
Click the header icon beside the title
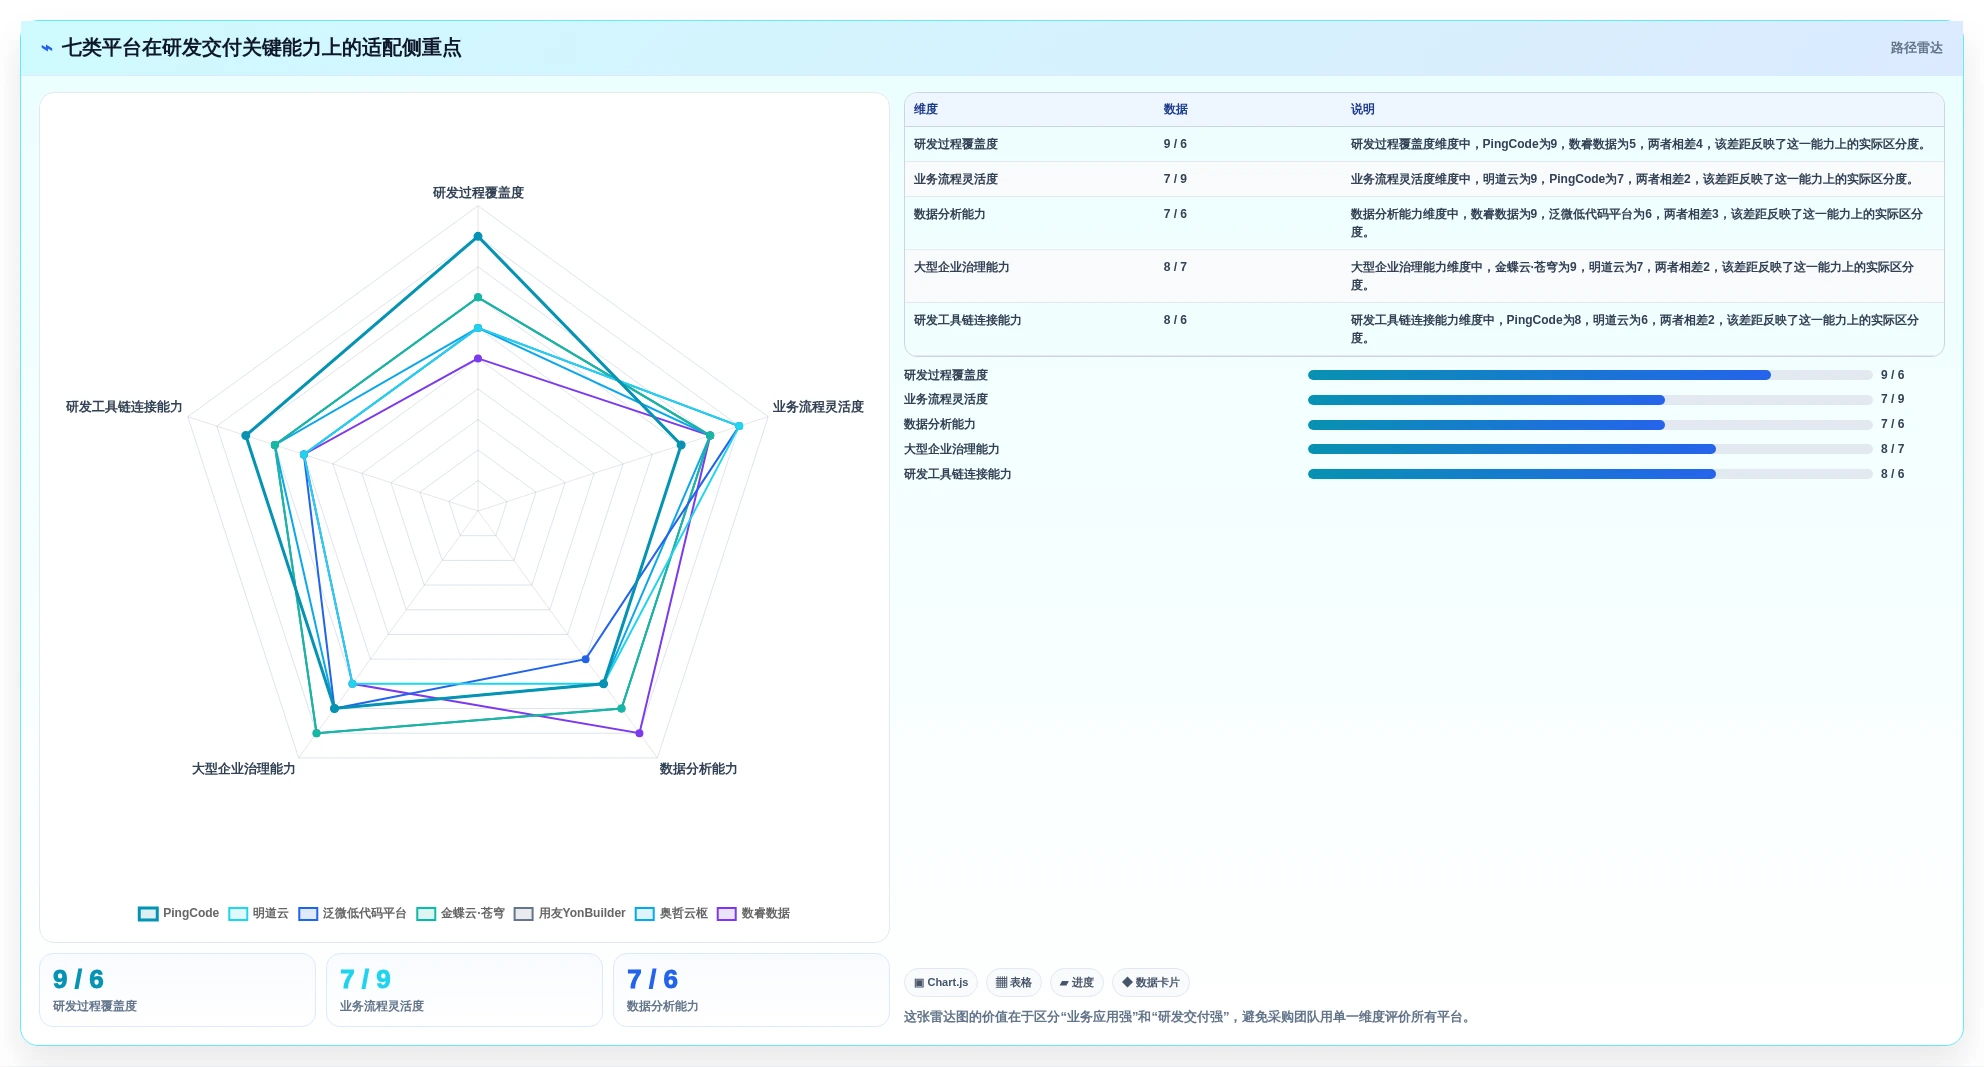pos(47,48)
